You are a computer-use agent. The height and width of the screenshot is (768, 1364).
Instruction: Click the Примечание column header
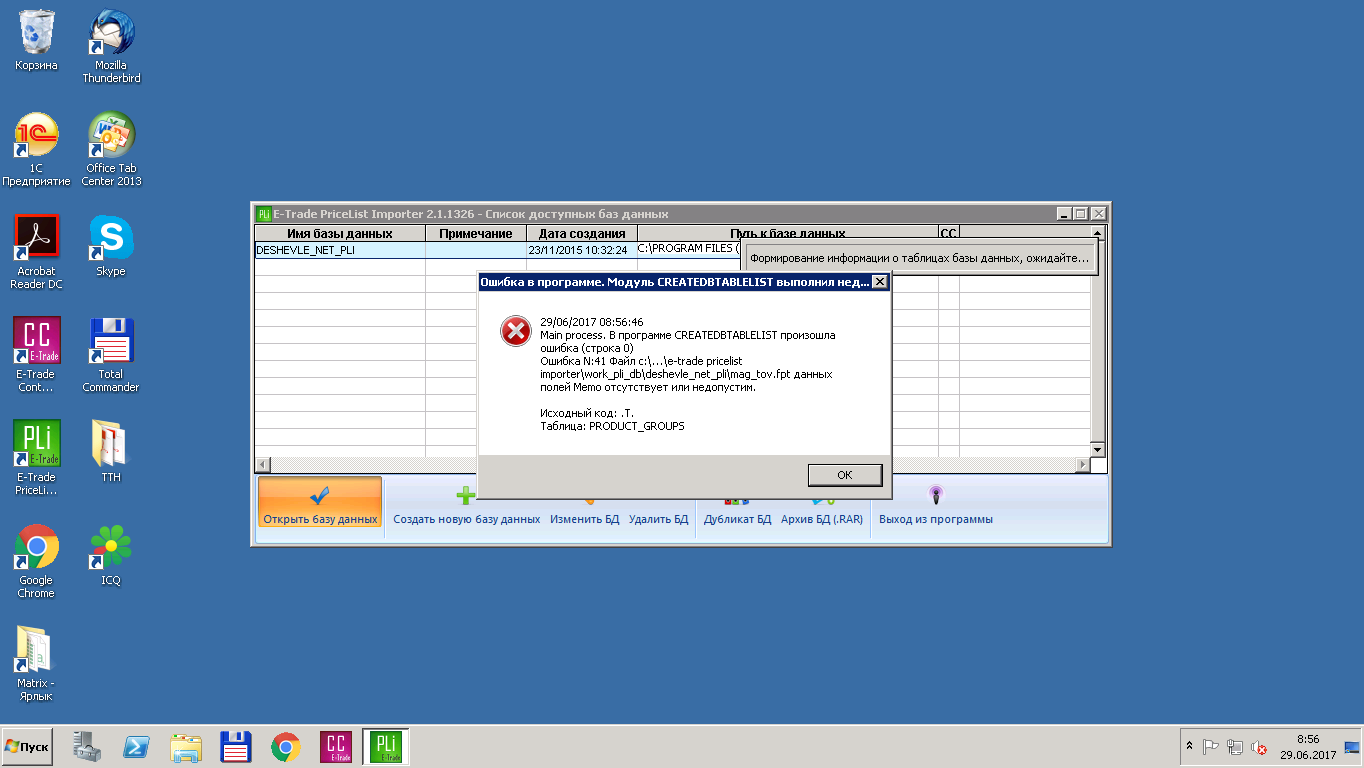(x=476, y=234)
